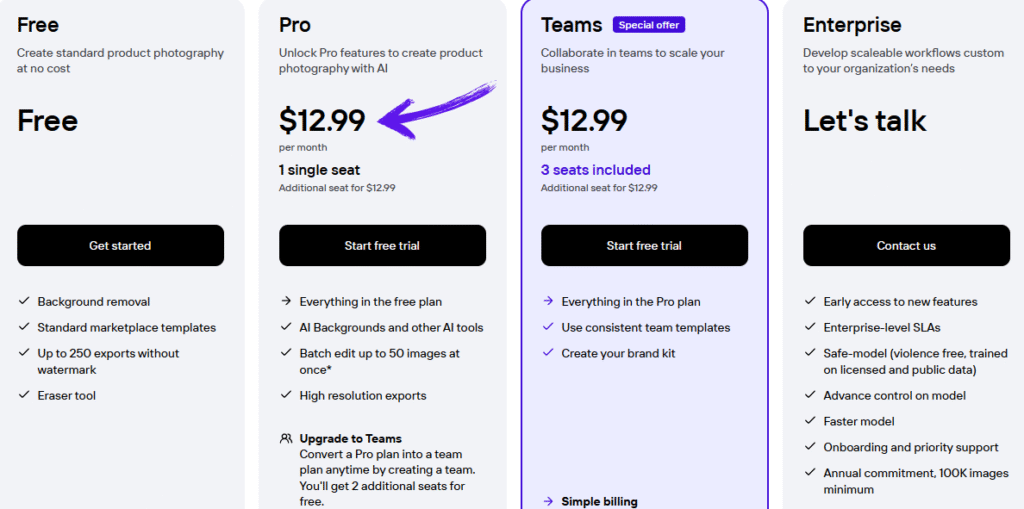This screenshot has width=1024, height=509.
Task: Click checkmark next to High resolution exports
Action: click(286, 395)
